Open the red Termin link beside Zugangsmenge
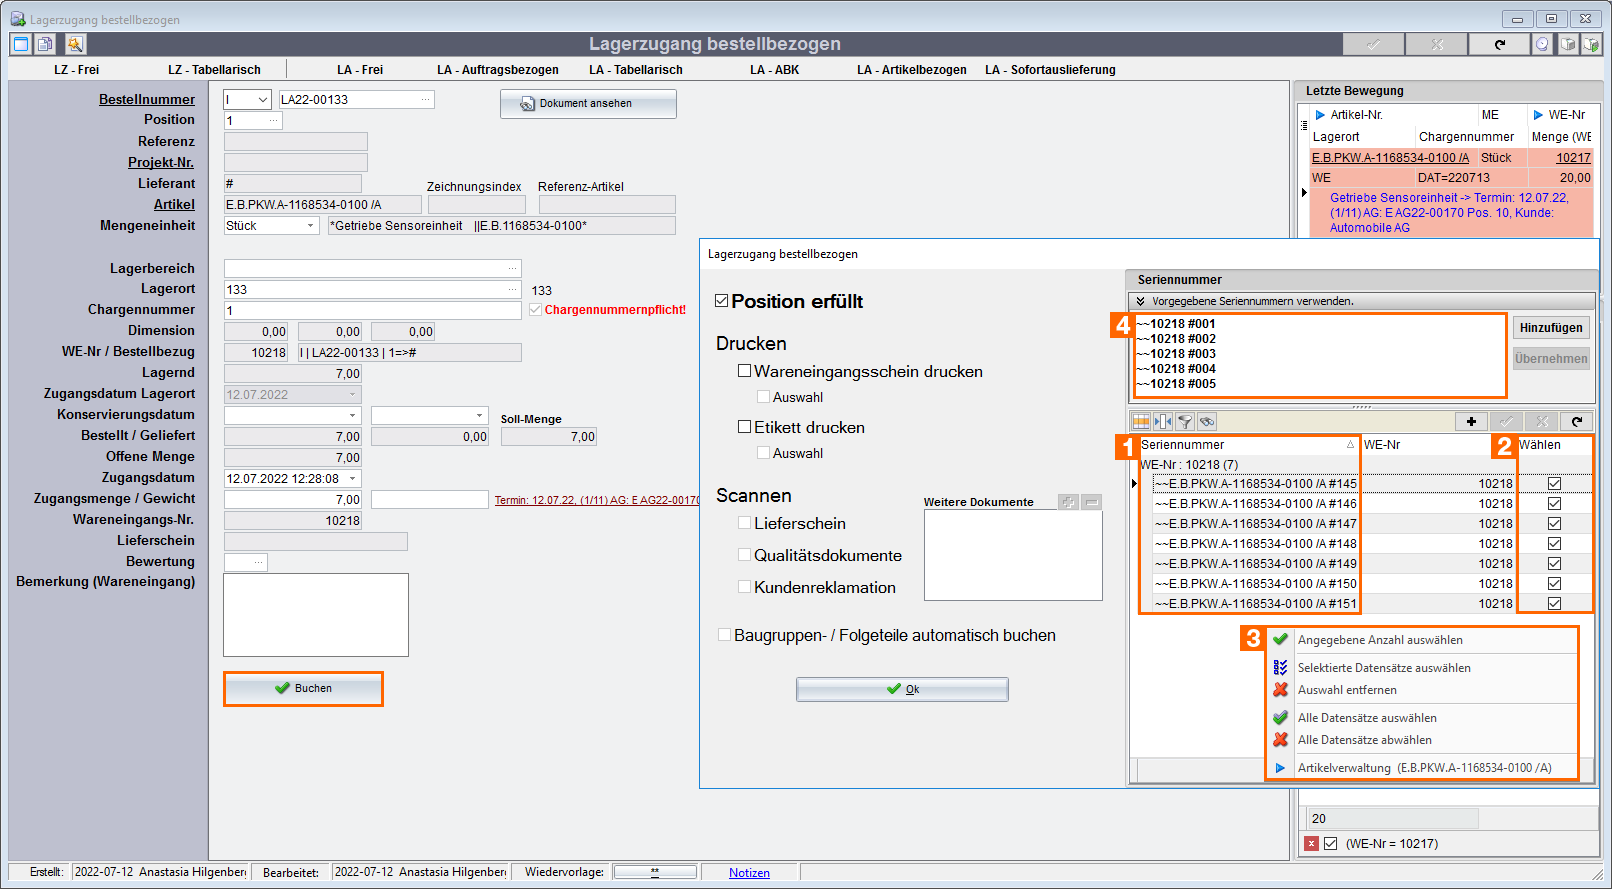 tap(597, 500)
